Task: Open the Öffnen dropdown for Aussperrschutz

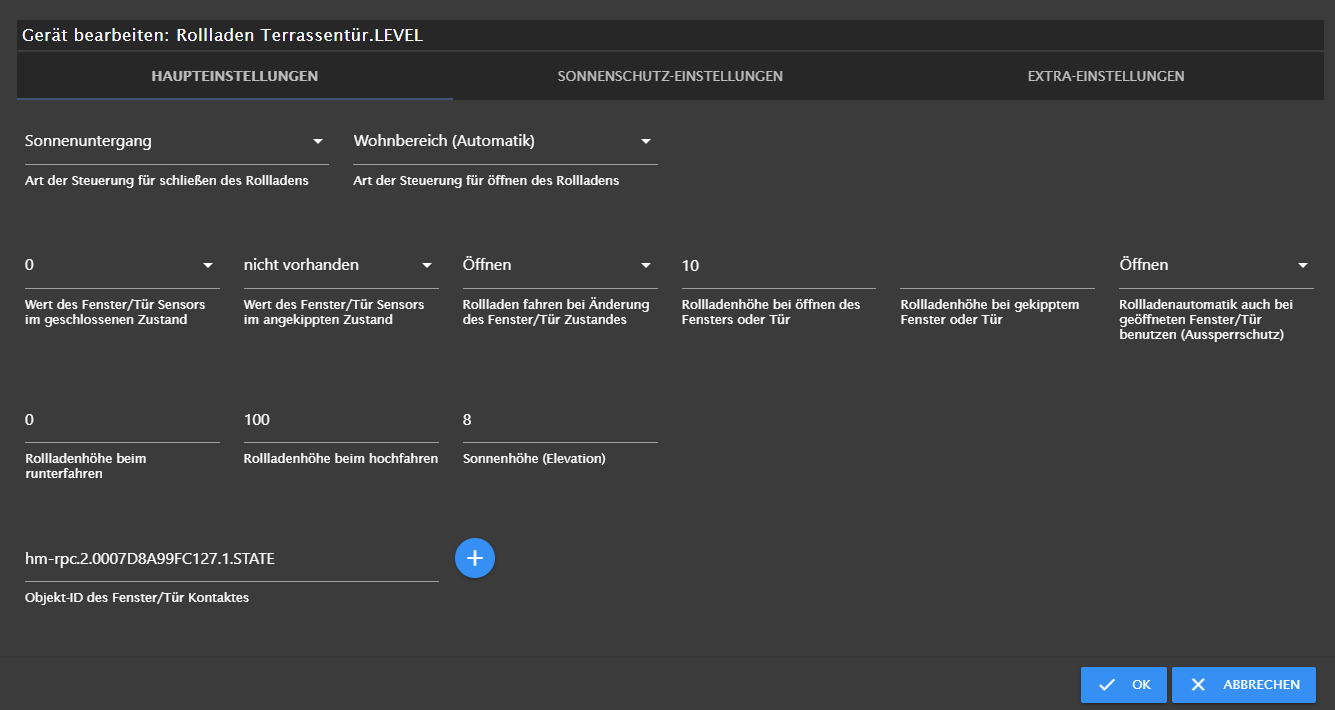Action: [1216, 265]
